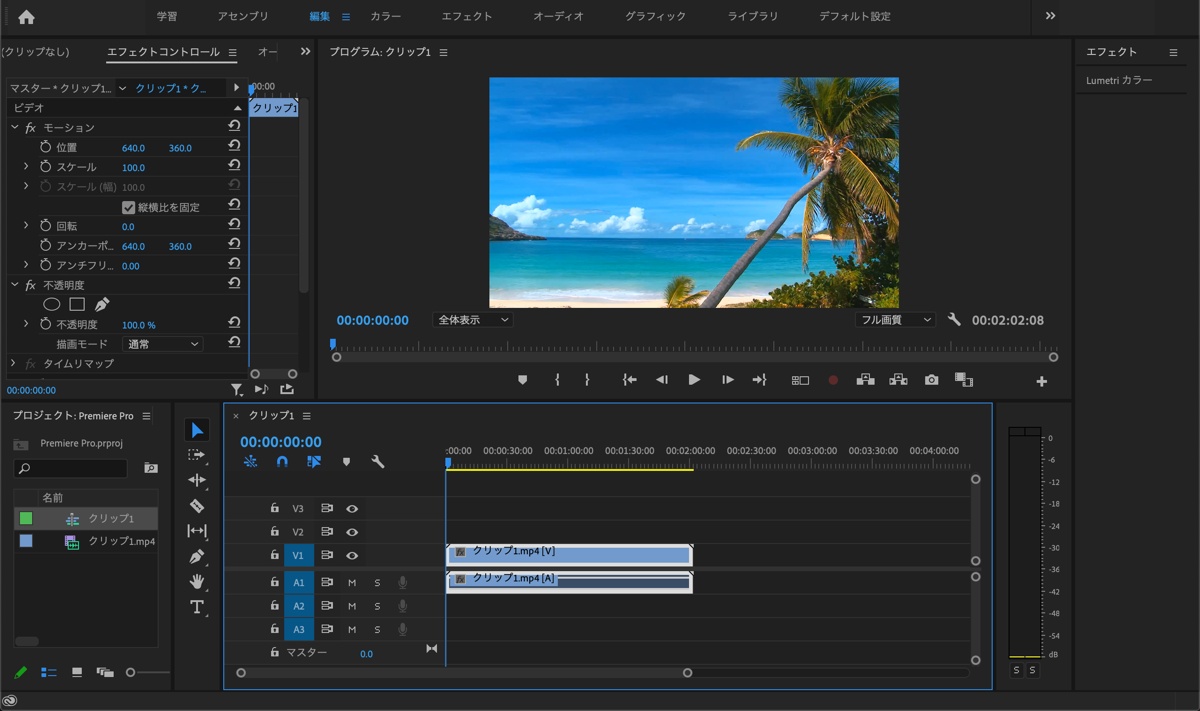1200x711 pixels.
Task: Toggle V2 track visibility eye
Action: pyautogui.click(x=352, y=533)
